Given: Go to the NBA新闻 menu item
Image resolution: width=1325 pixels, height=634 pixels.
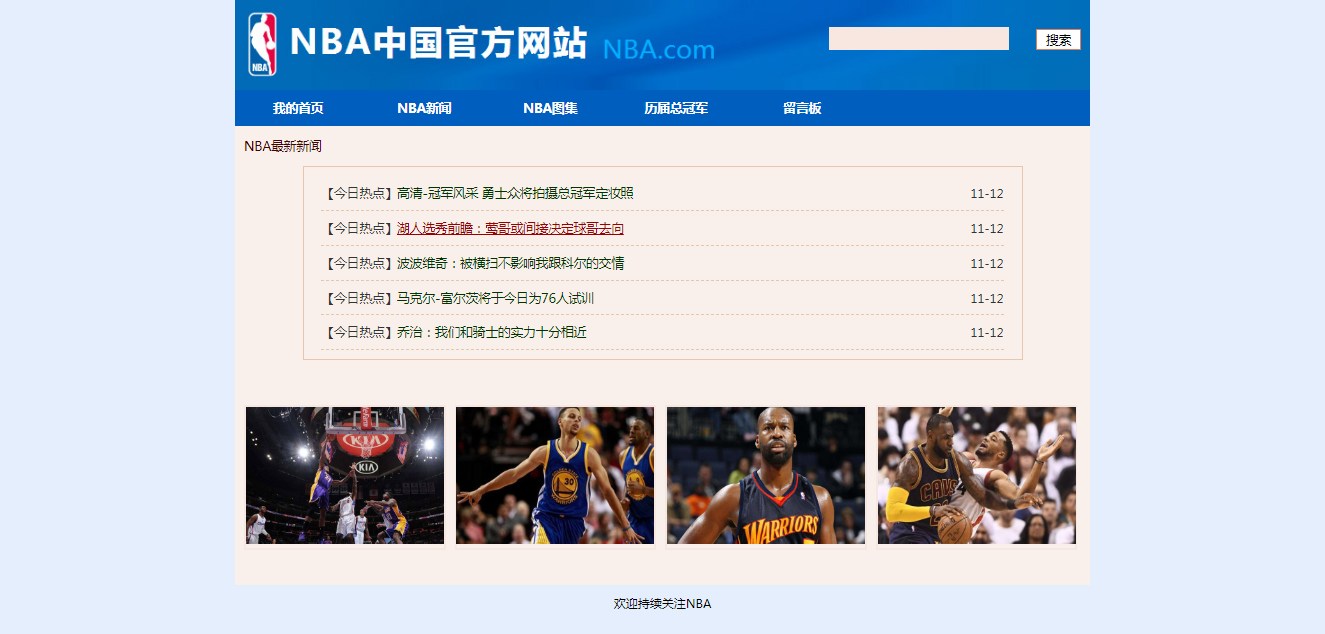Looking at the screenshot, I should (424, 108).
